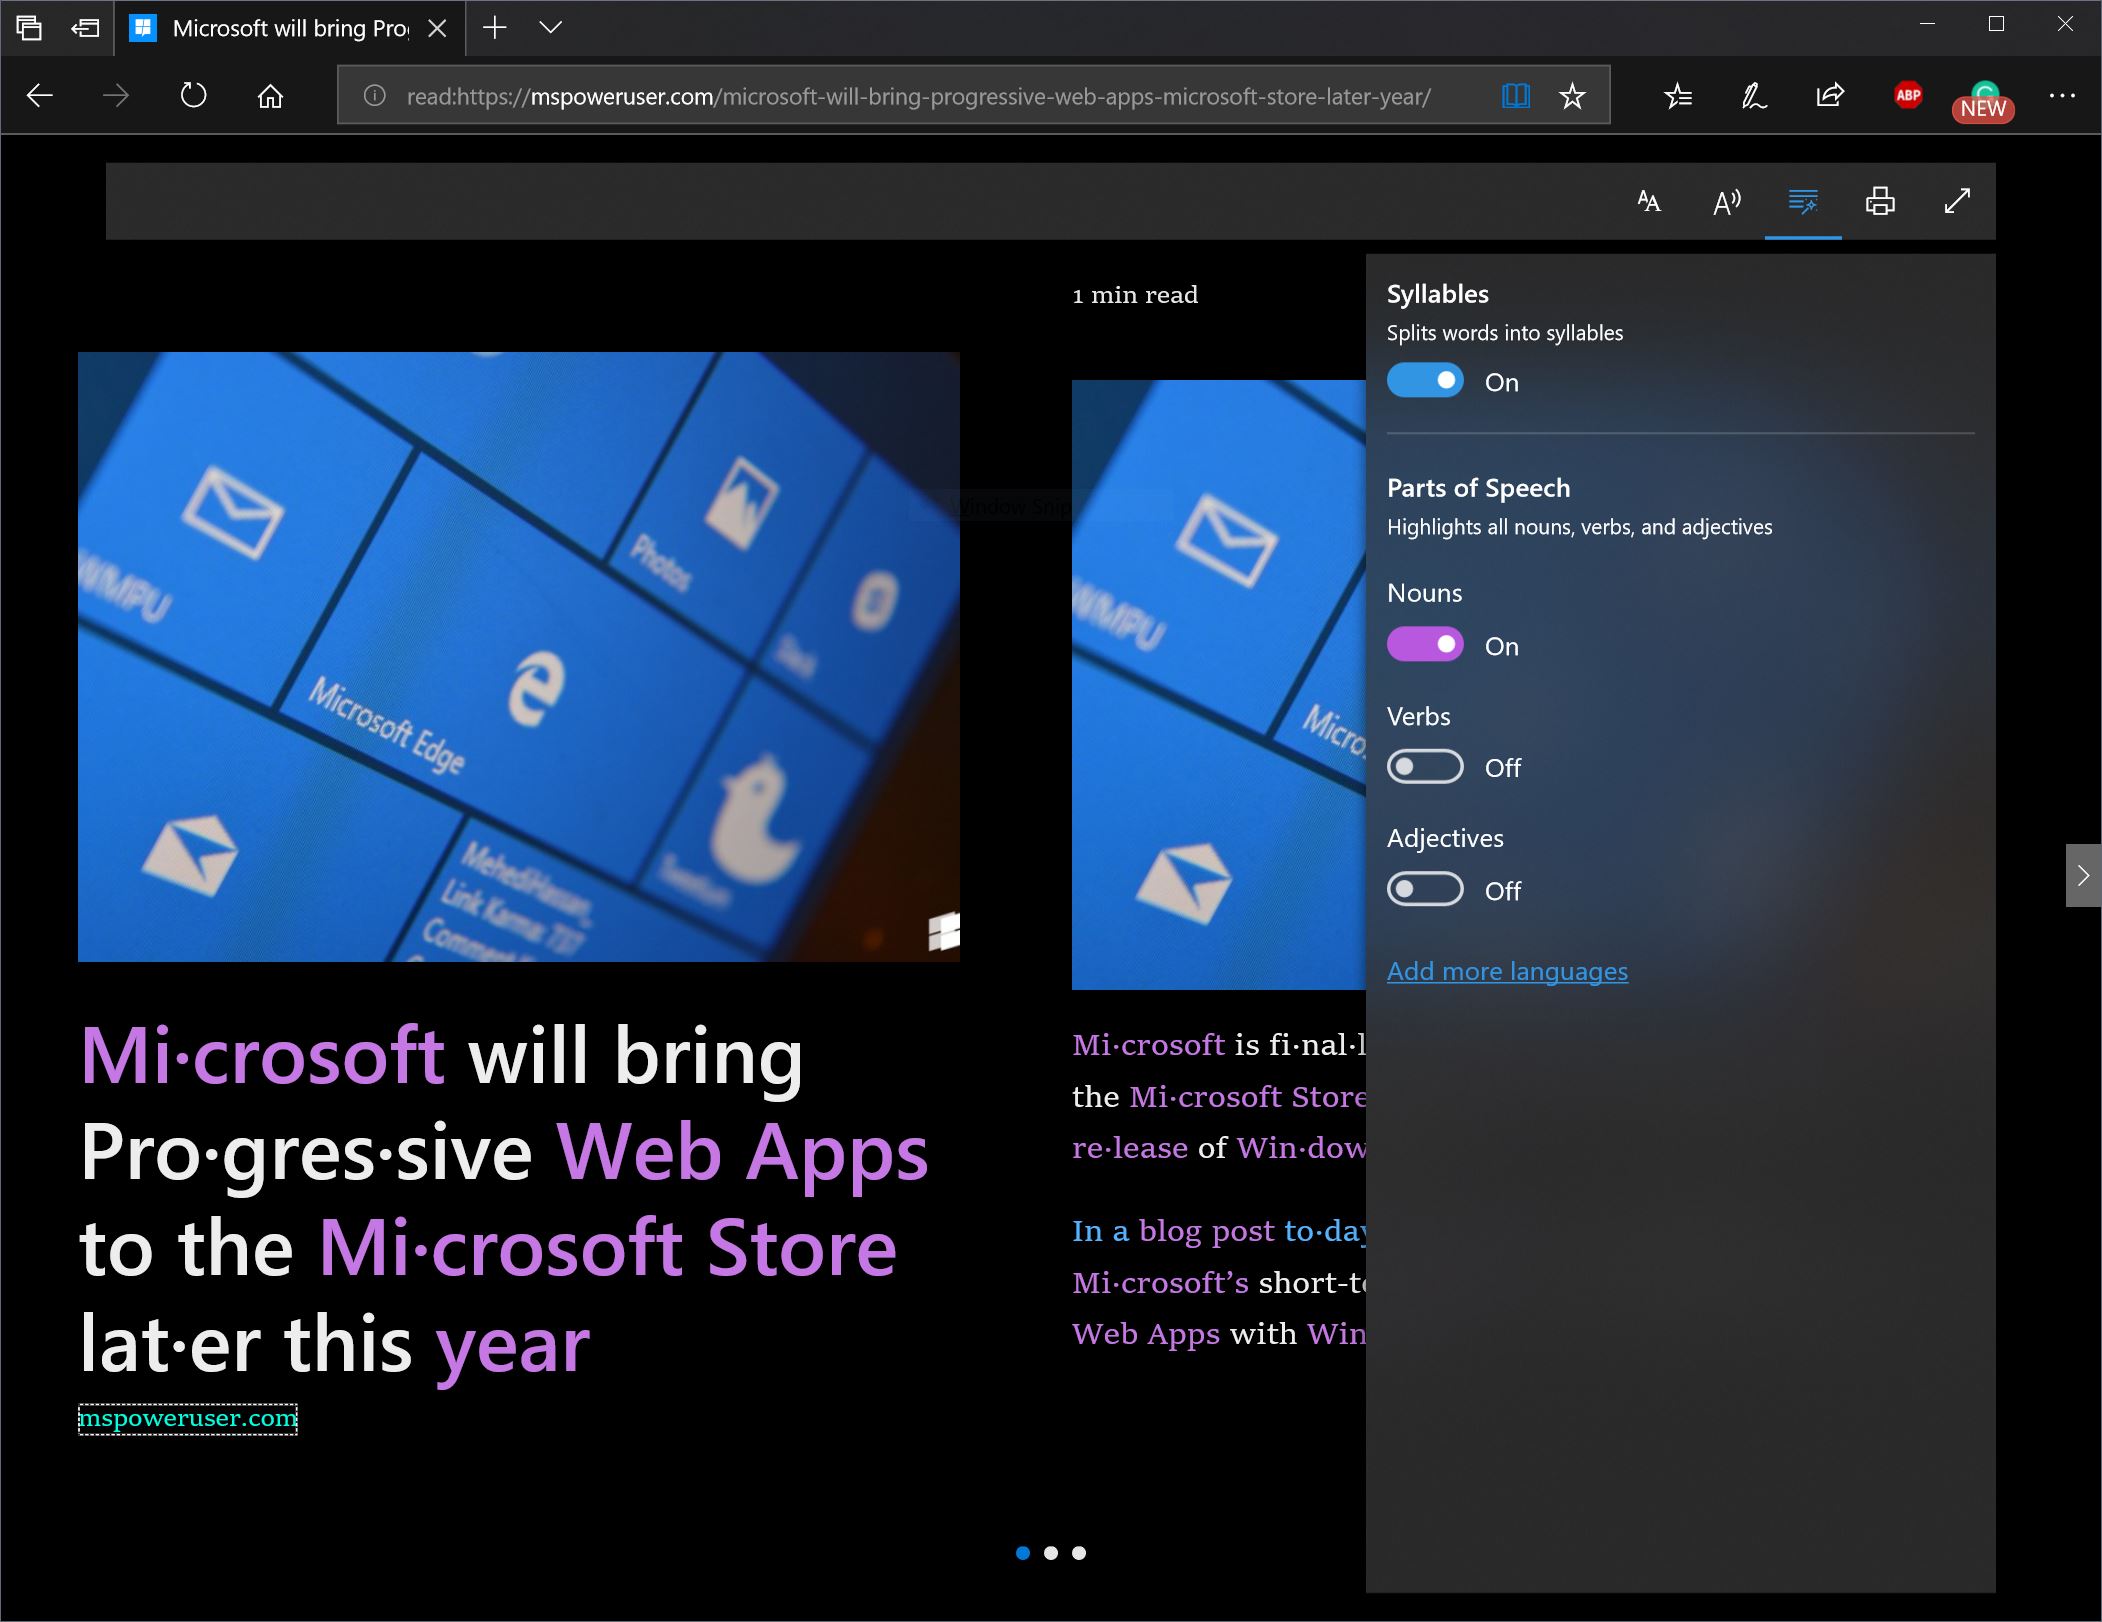Toggle the Verbs highlight feature Off

[x=1426, y=767]
